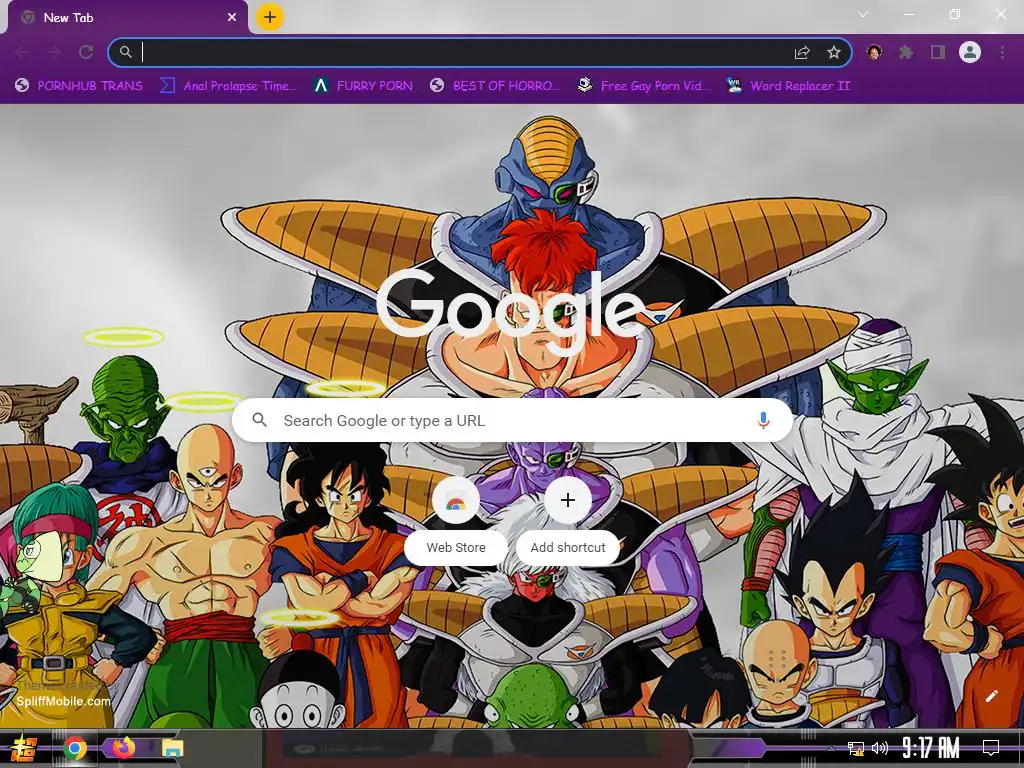Click the Add shortcut button
This screenshot has height=768, width=1024.
[568, 519]
